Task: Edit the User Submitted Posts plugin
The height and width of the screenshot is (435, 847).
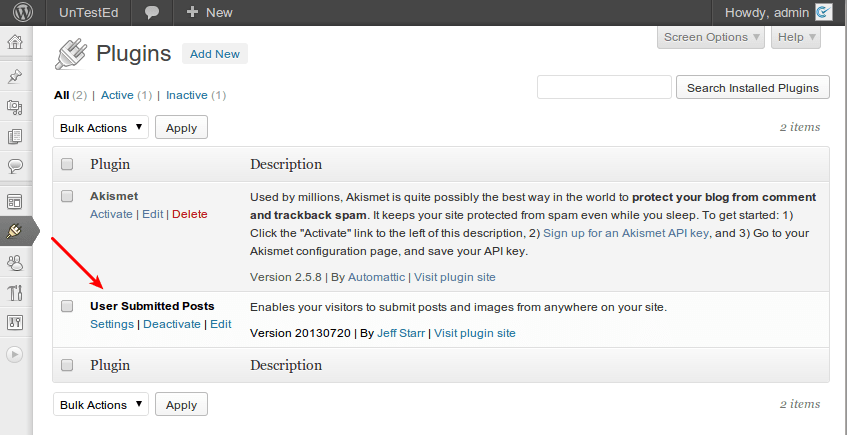Action: click(221, 324)
